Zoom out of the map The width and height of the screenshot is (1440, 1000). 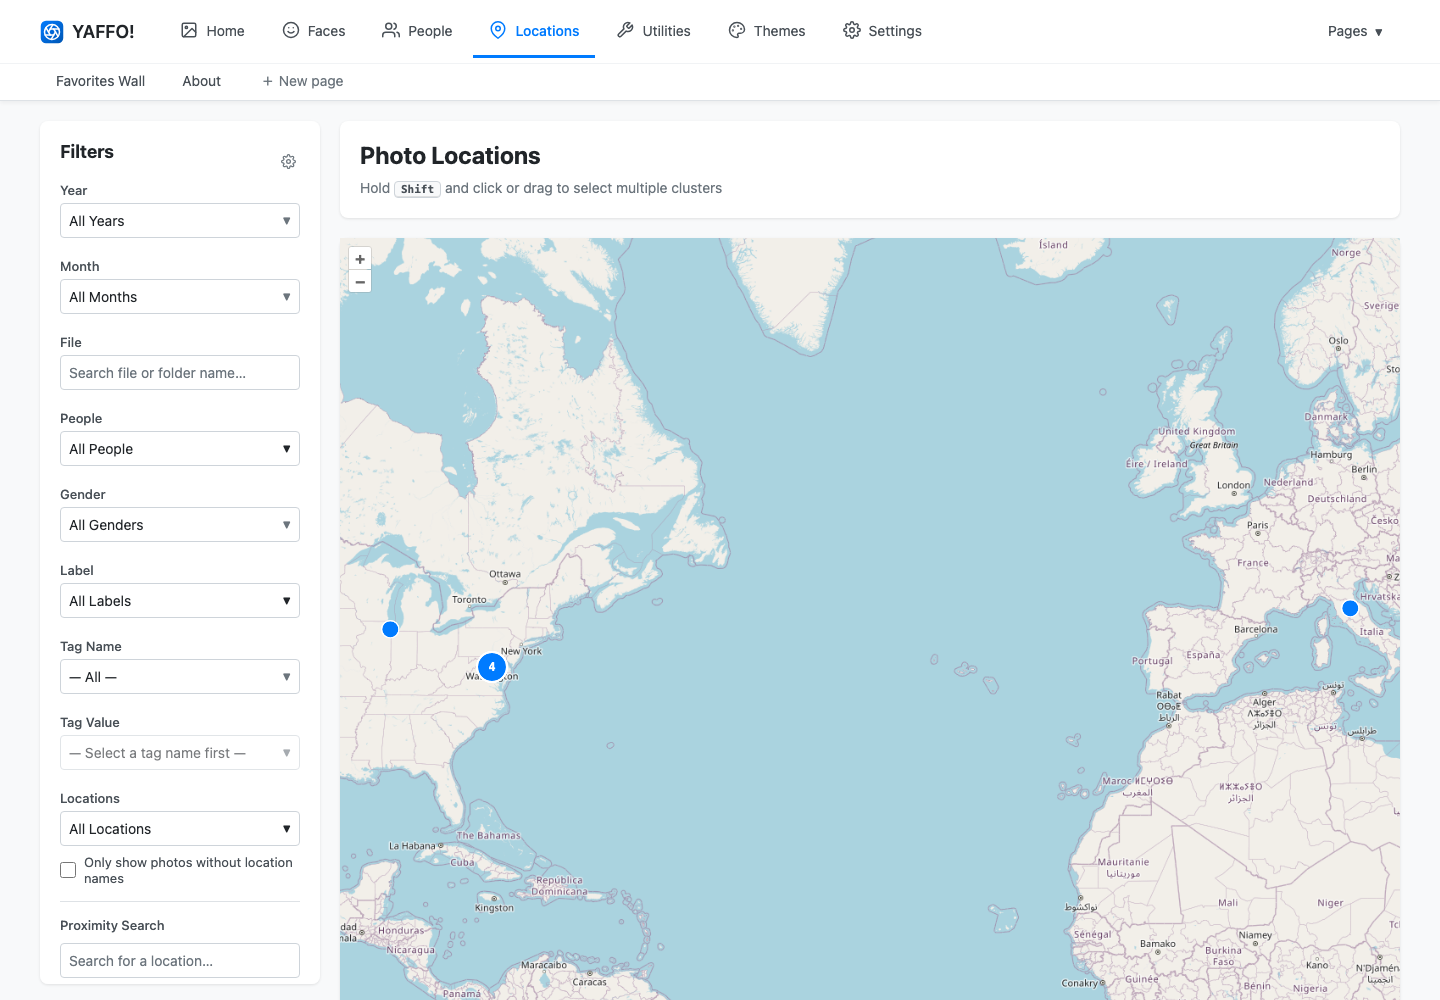pyautogui.click(x=360, y=282)
